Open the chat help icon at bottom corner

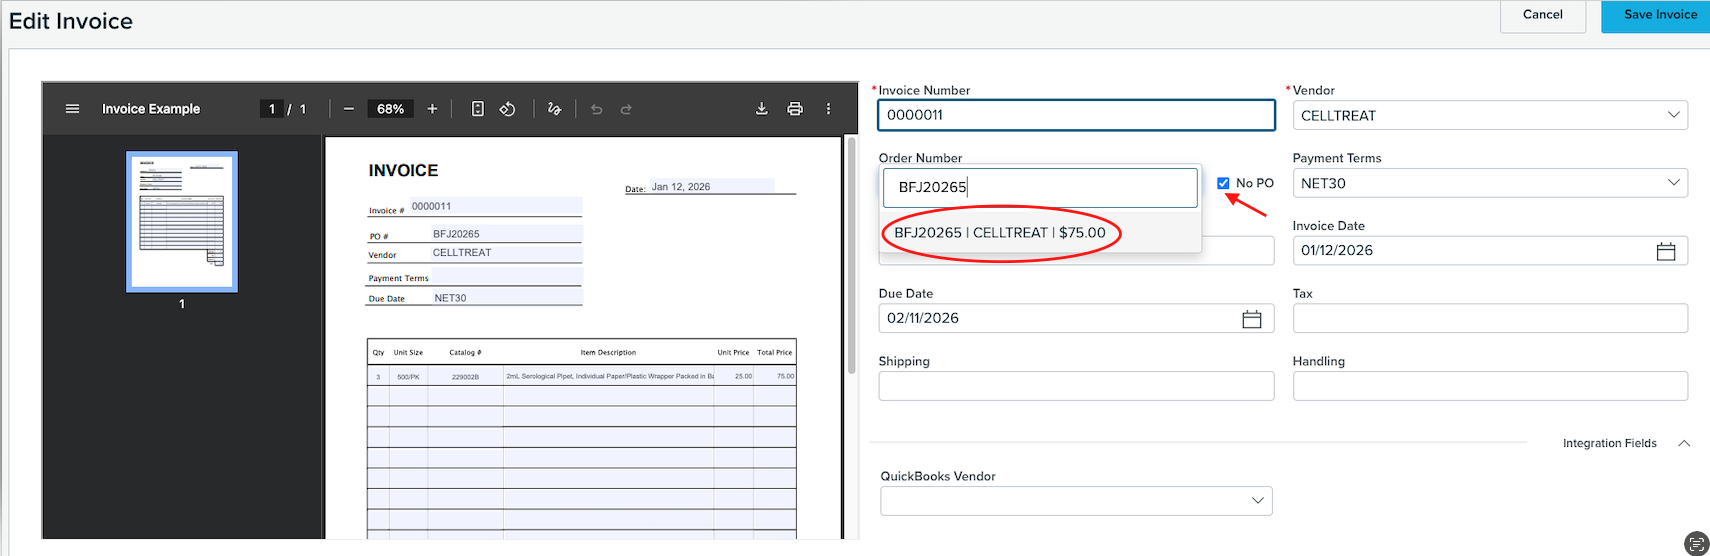pyautogui.click(x=1697, y=544)
